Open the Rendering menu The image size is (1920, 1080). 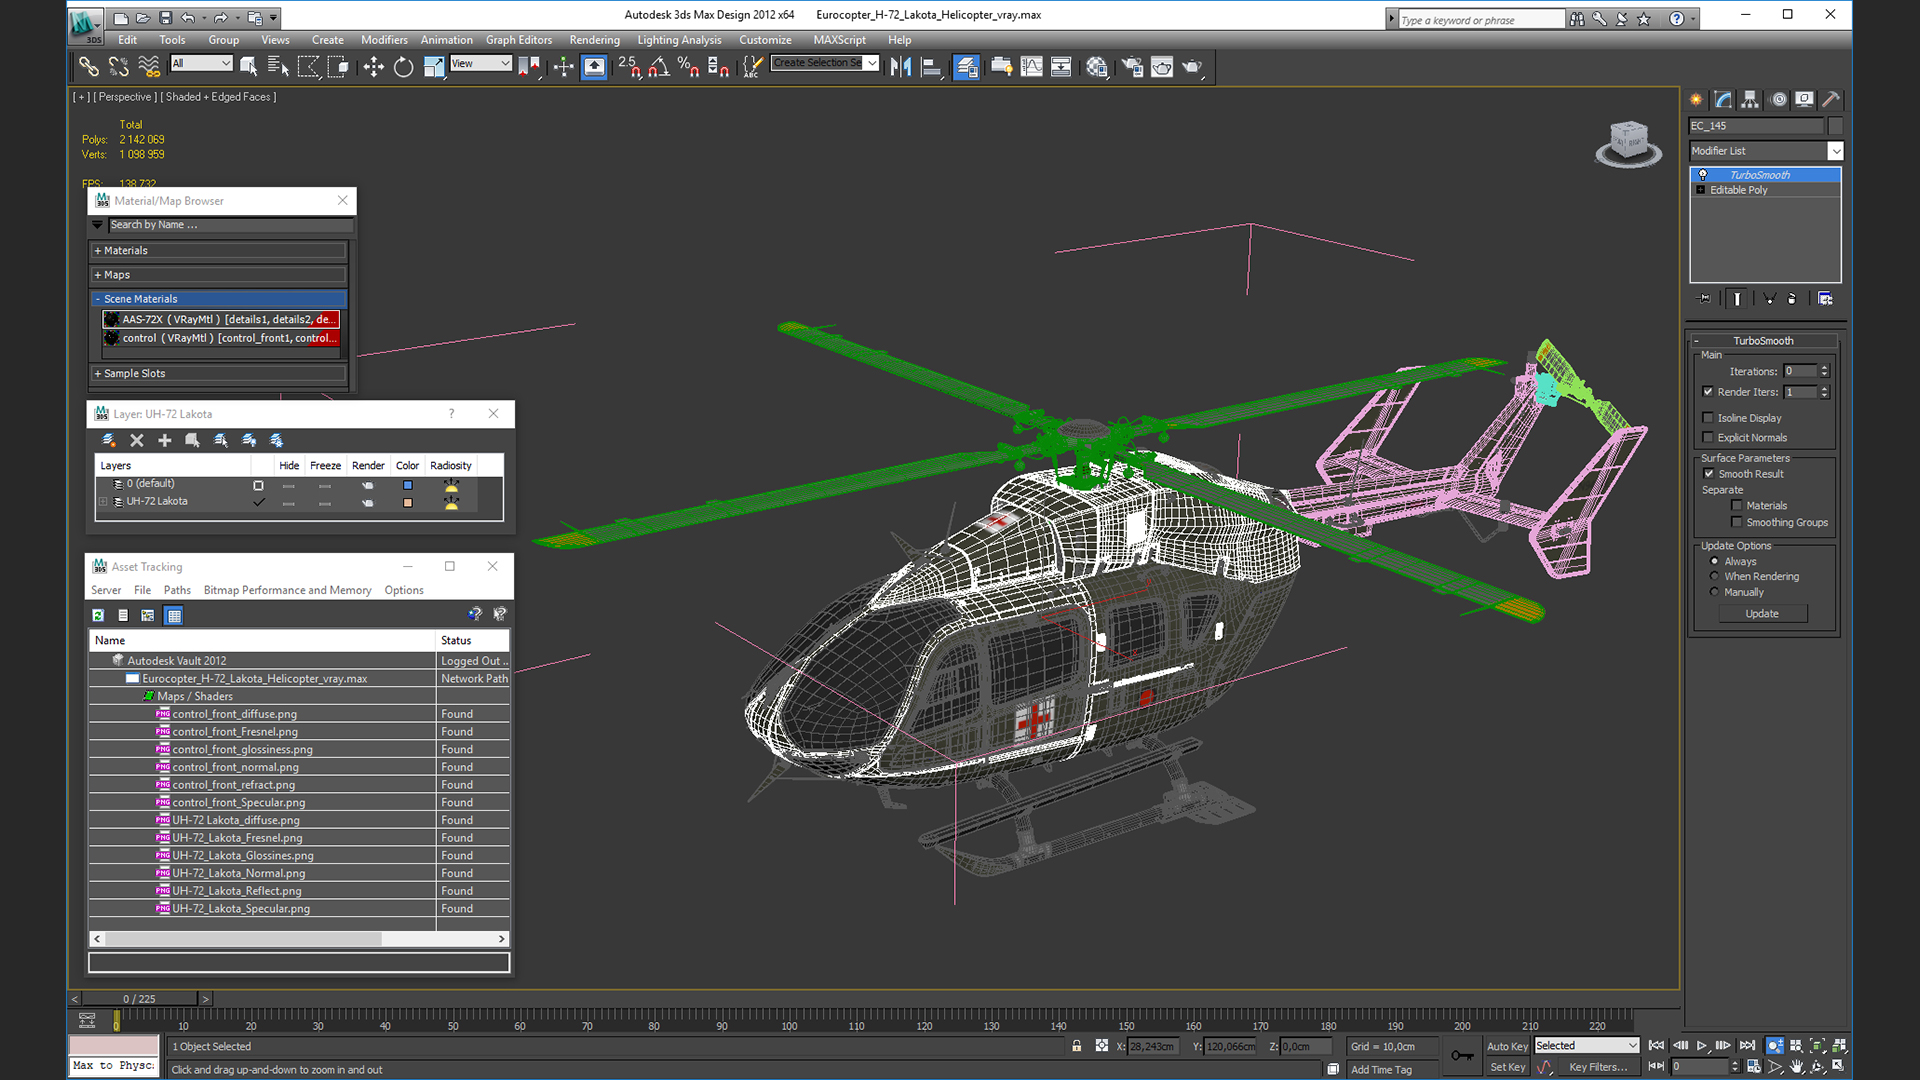click(x=595, y=40)
